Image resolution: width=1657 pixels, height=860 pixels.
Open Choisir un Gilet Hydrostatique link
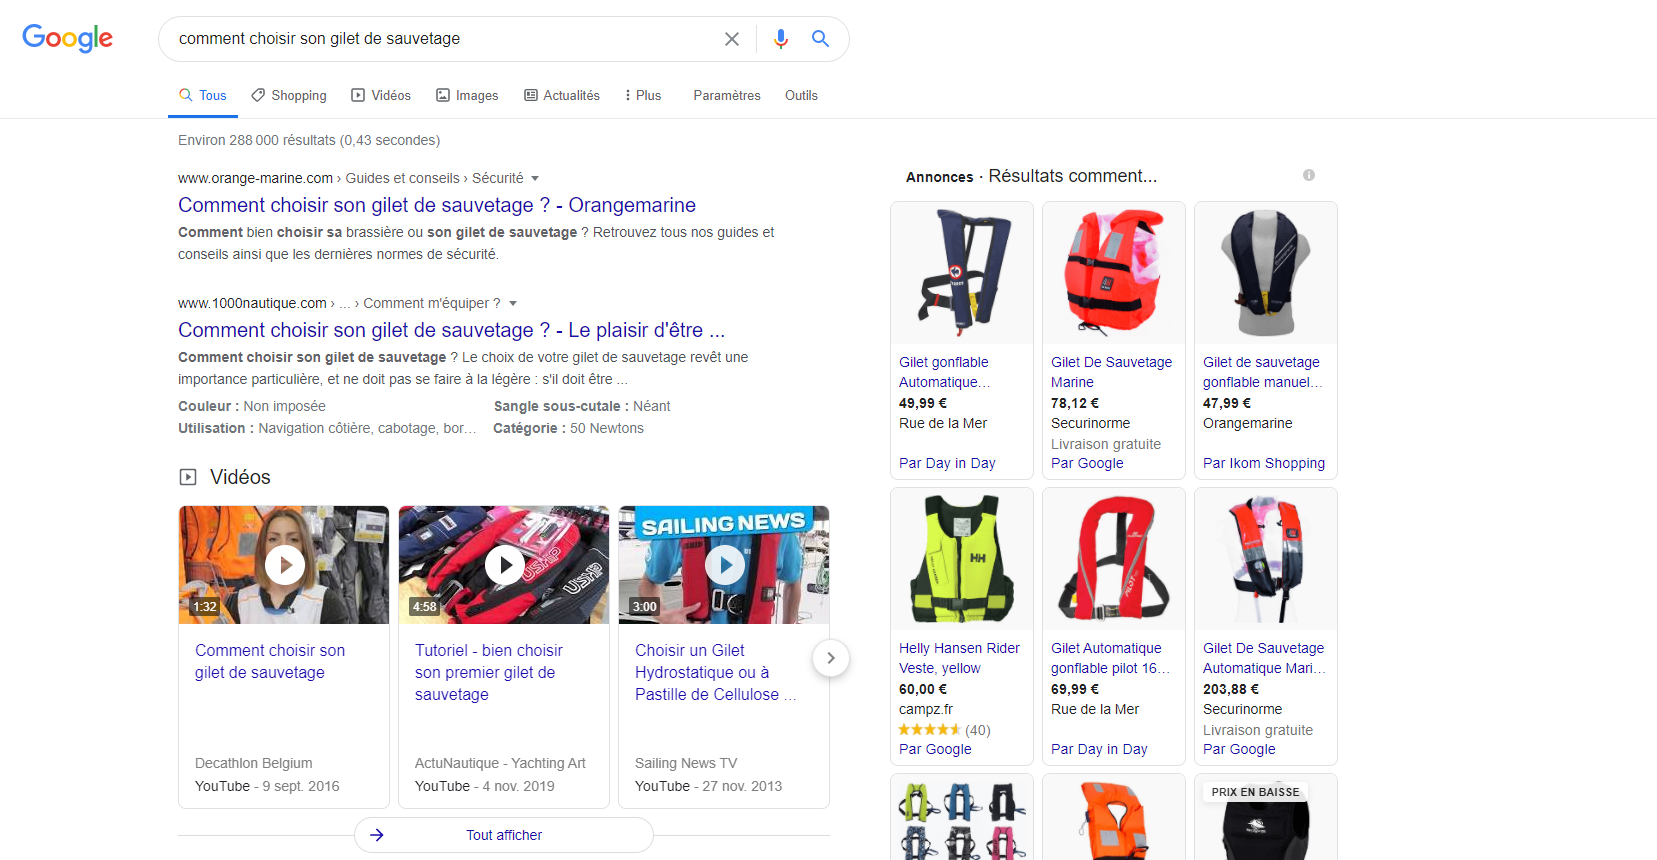point(715,672)
